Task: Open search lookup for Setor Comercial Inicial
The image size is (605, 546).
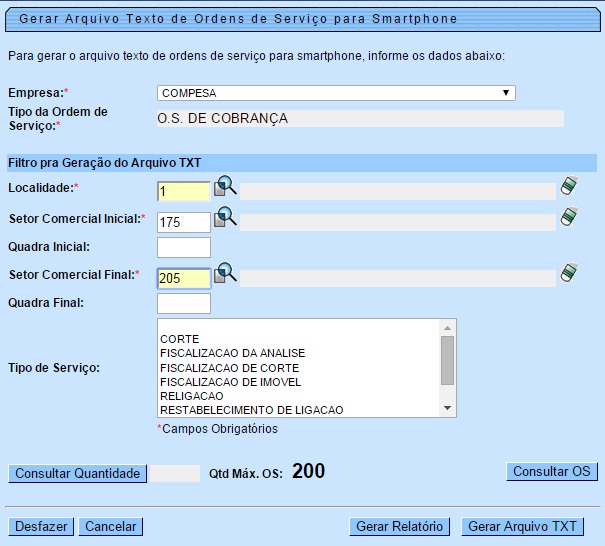Action: pyautogui.click(x=225, y=217)
